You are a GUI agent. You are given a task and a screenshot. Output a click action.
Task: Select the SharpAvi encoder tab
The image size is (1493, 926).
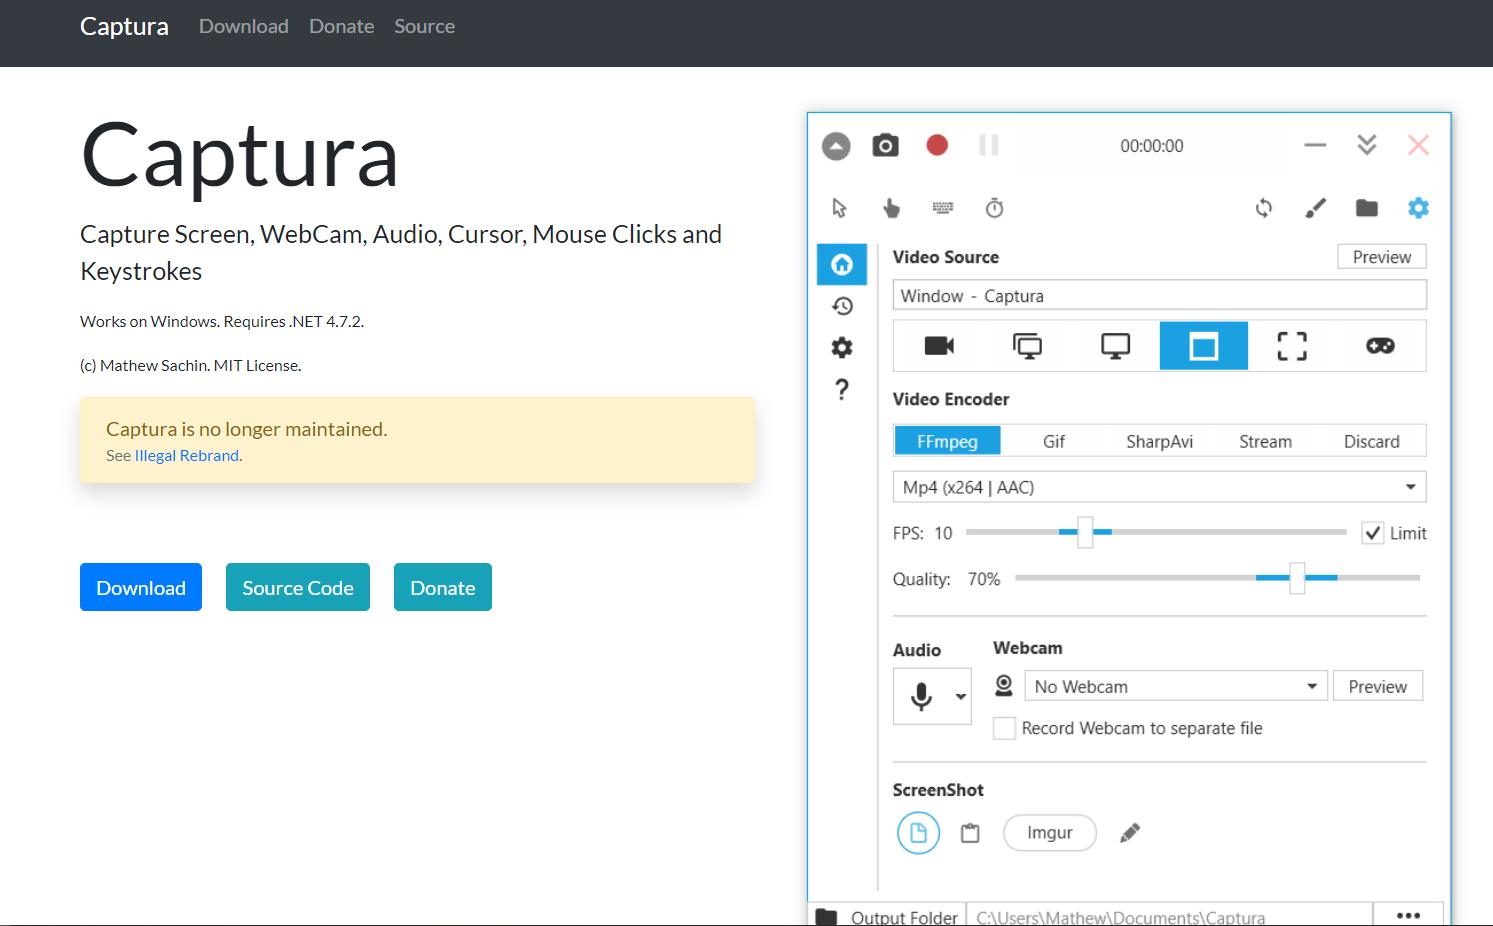pyautogui.click(x=1159, y=441)
